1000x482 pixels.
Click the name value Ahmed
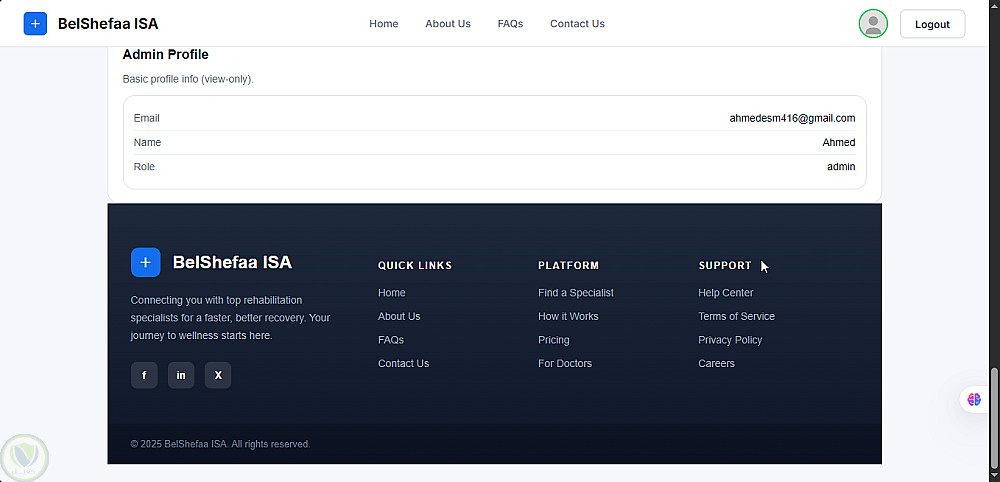click(x=839, y=142)
